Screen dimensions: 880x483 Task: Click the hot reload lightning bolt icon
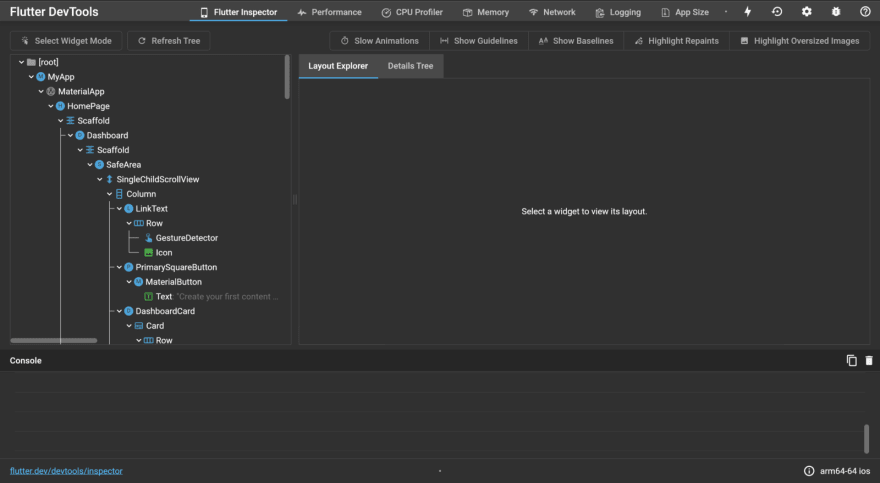click(x=748, y=12)
